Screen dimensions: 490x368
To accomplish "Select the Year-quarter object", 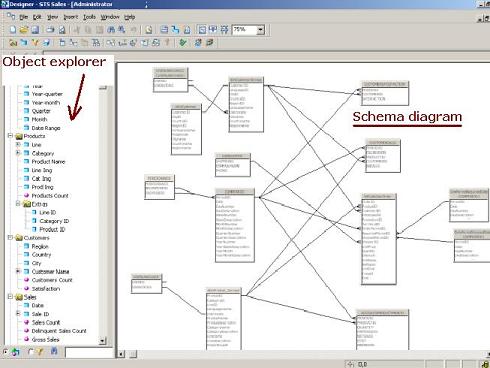I will click(47, 94).
